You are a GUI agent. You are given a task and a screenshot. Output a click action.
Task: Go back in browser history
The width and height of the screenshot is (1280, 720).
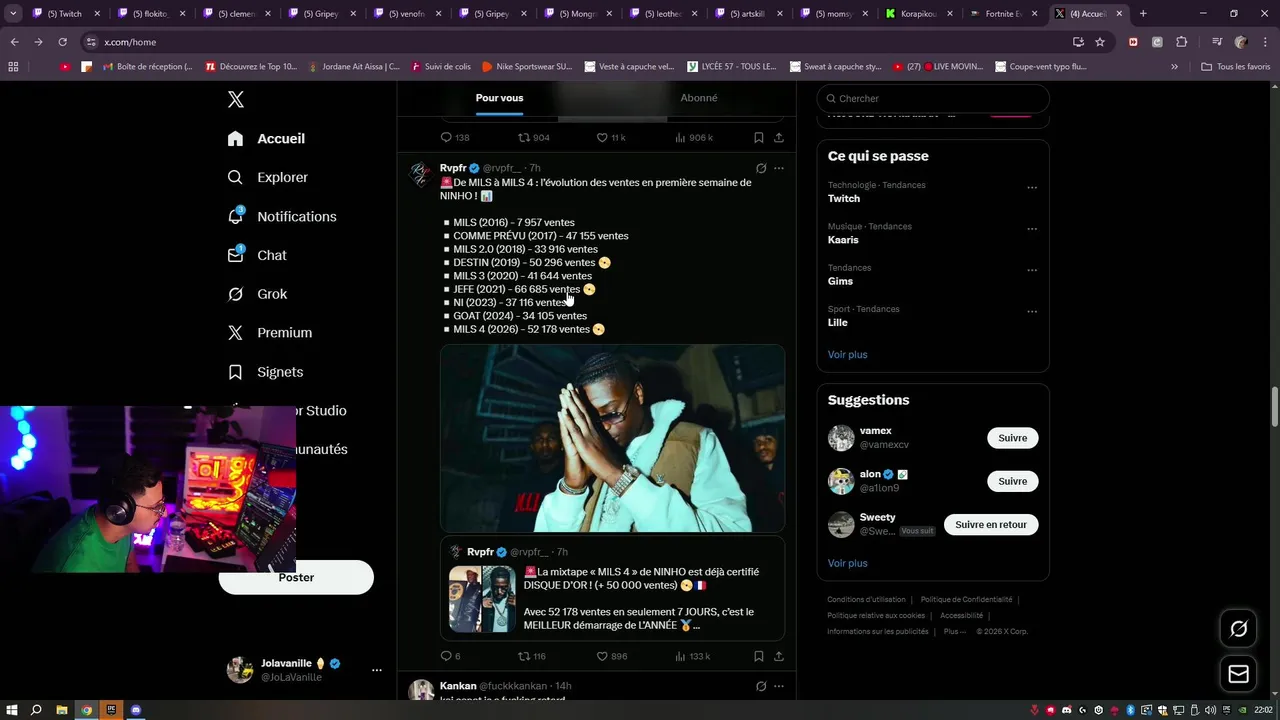tap(14, 42)
